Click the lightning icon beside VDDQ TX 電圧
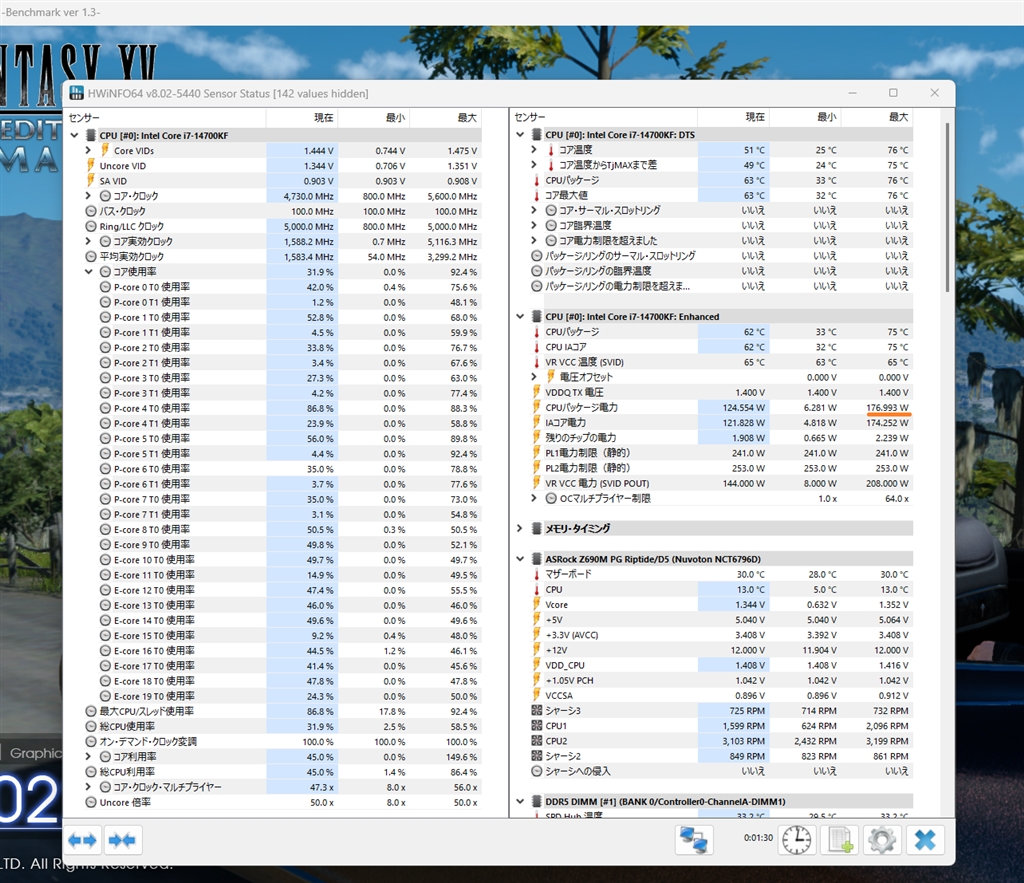 [537, 393]
